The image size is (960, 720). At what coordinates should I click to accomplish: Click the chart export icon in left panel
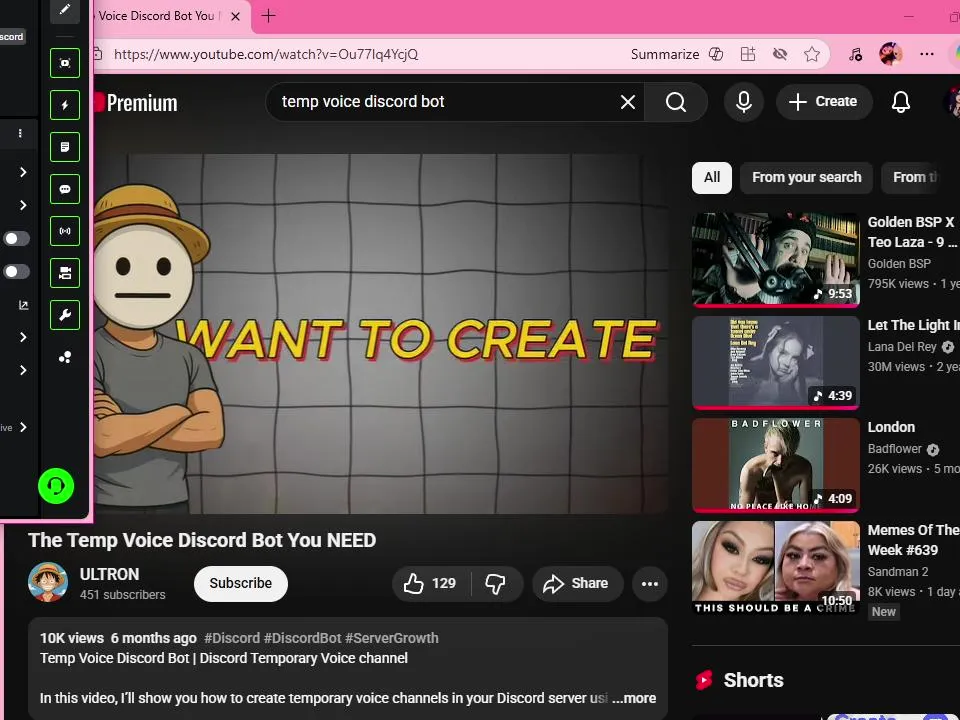(23, 305)
